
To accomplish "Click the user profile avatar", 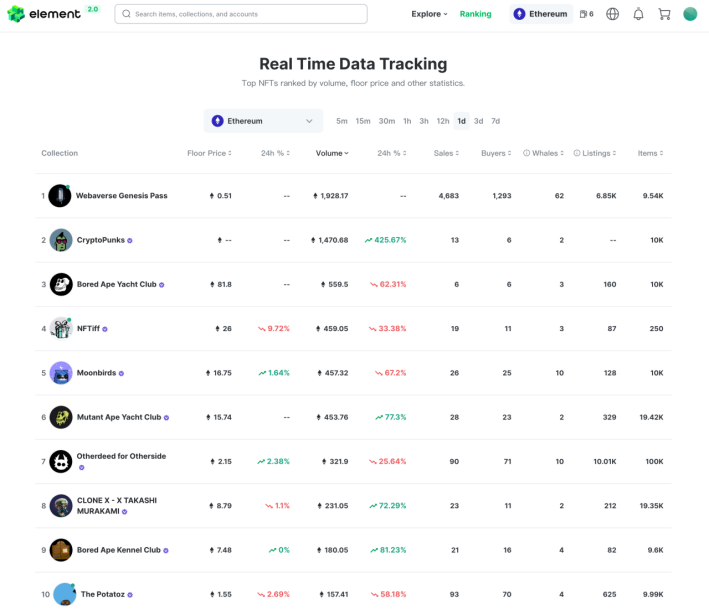I will pos(690,14).
